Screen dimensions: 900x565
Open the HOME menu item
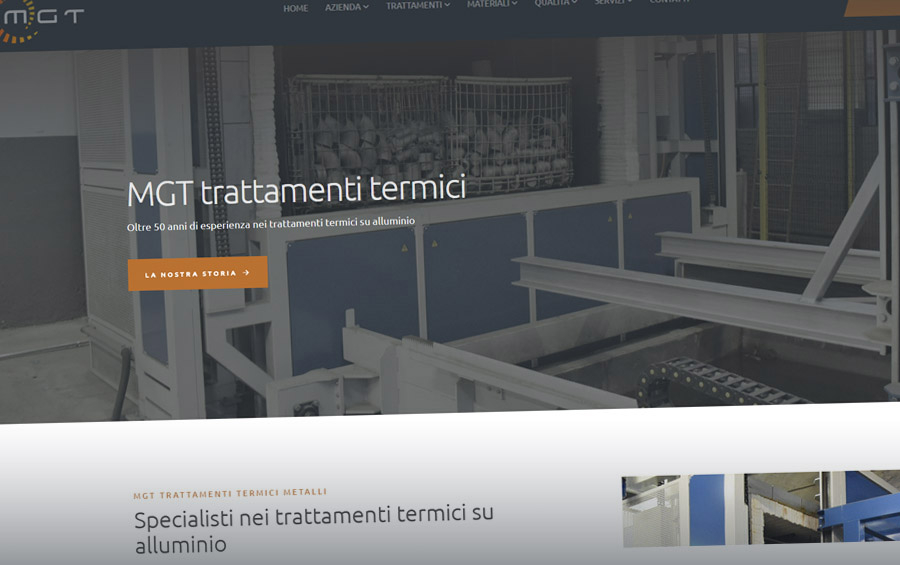coord(296,8)
